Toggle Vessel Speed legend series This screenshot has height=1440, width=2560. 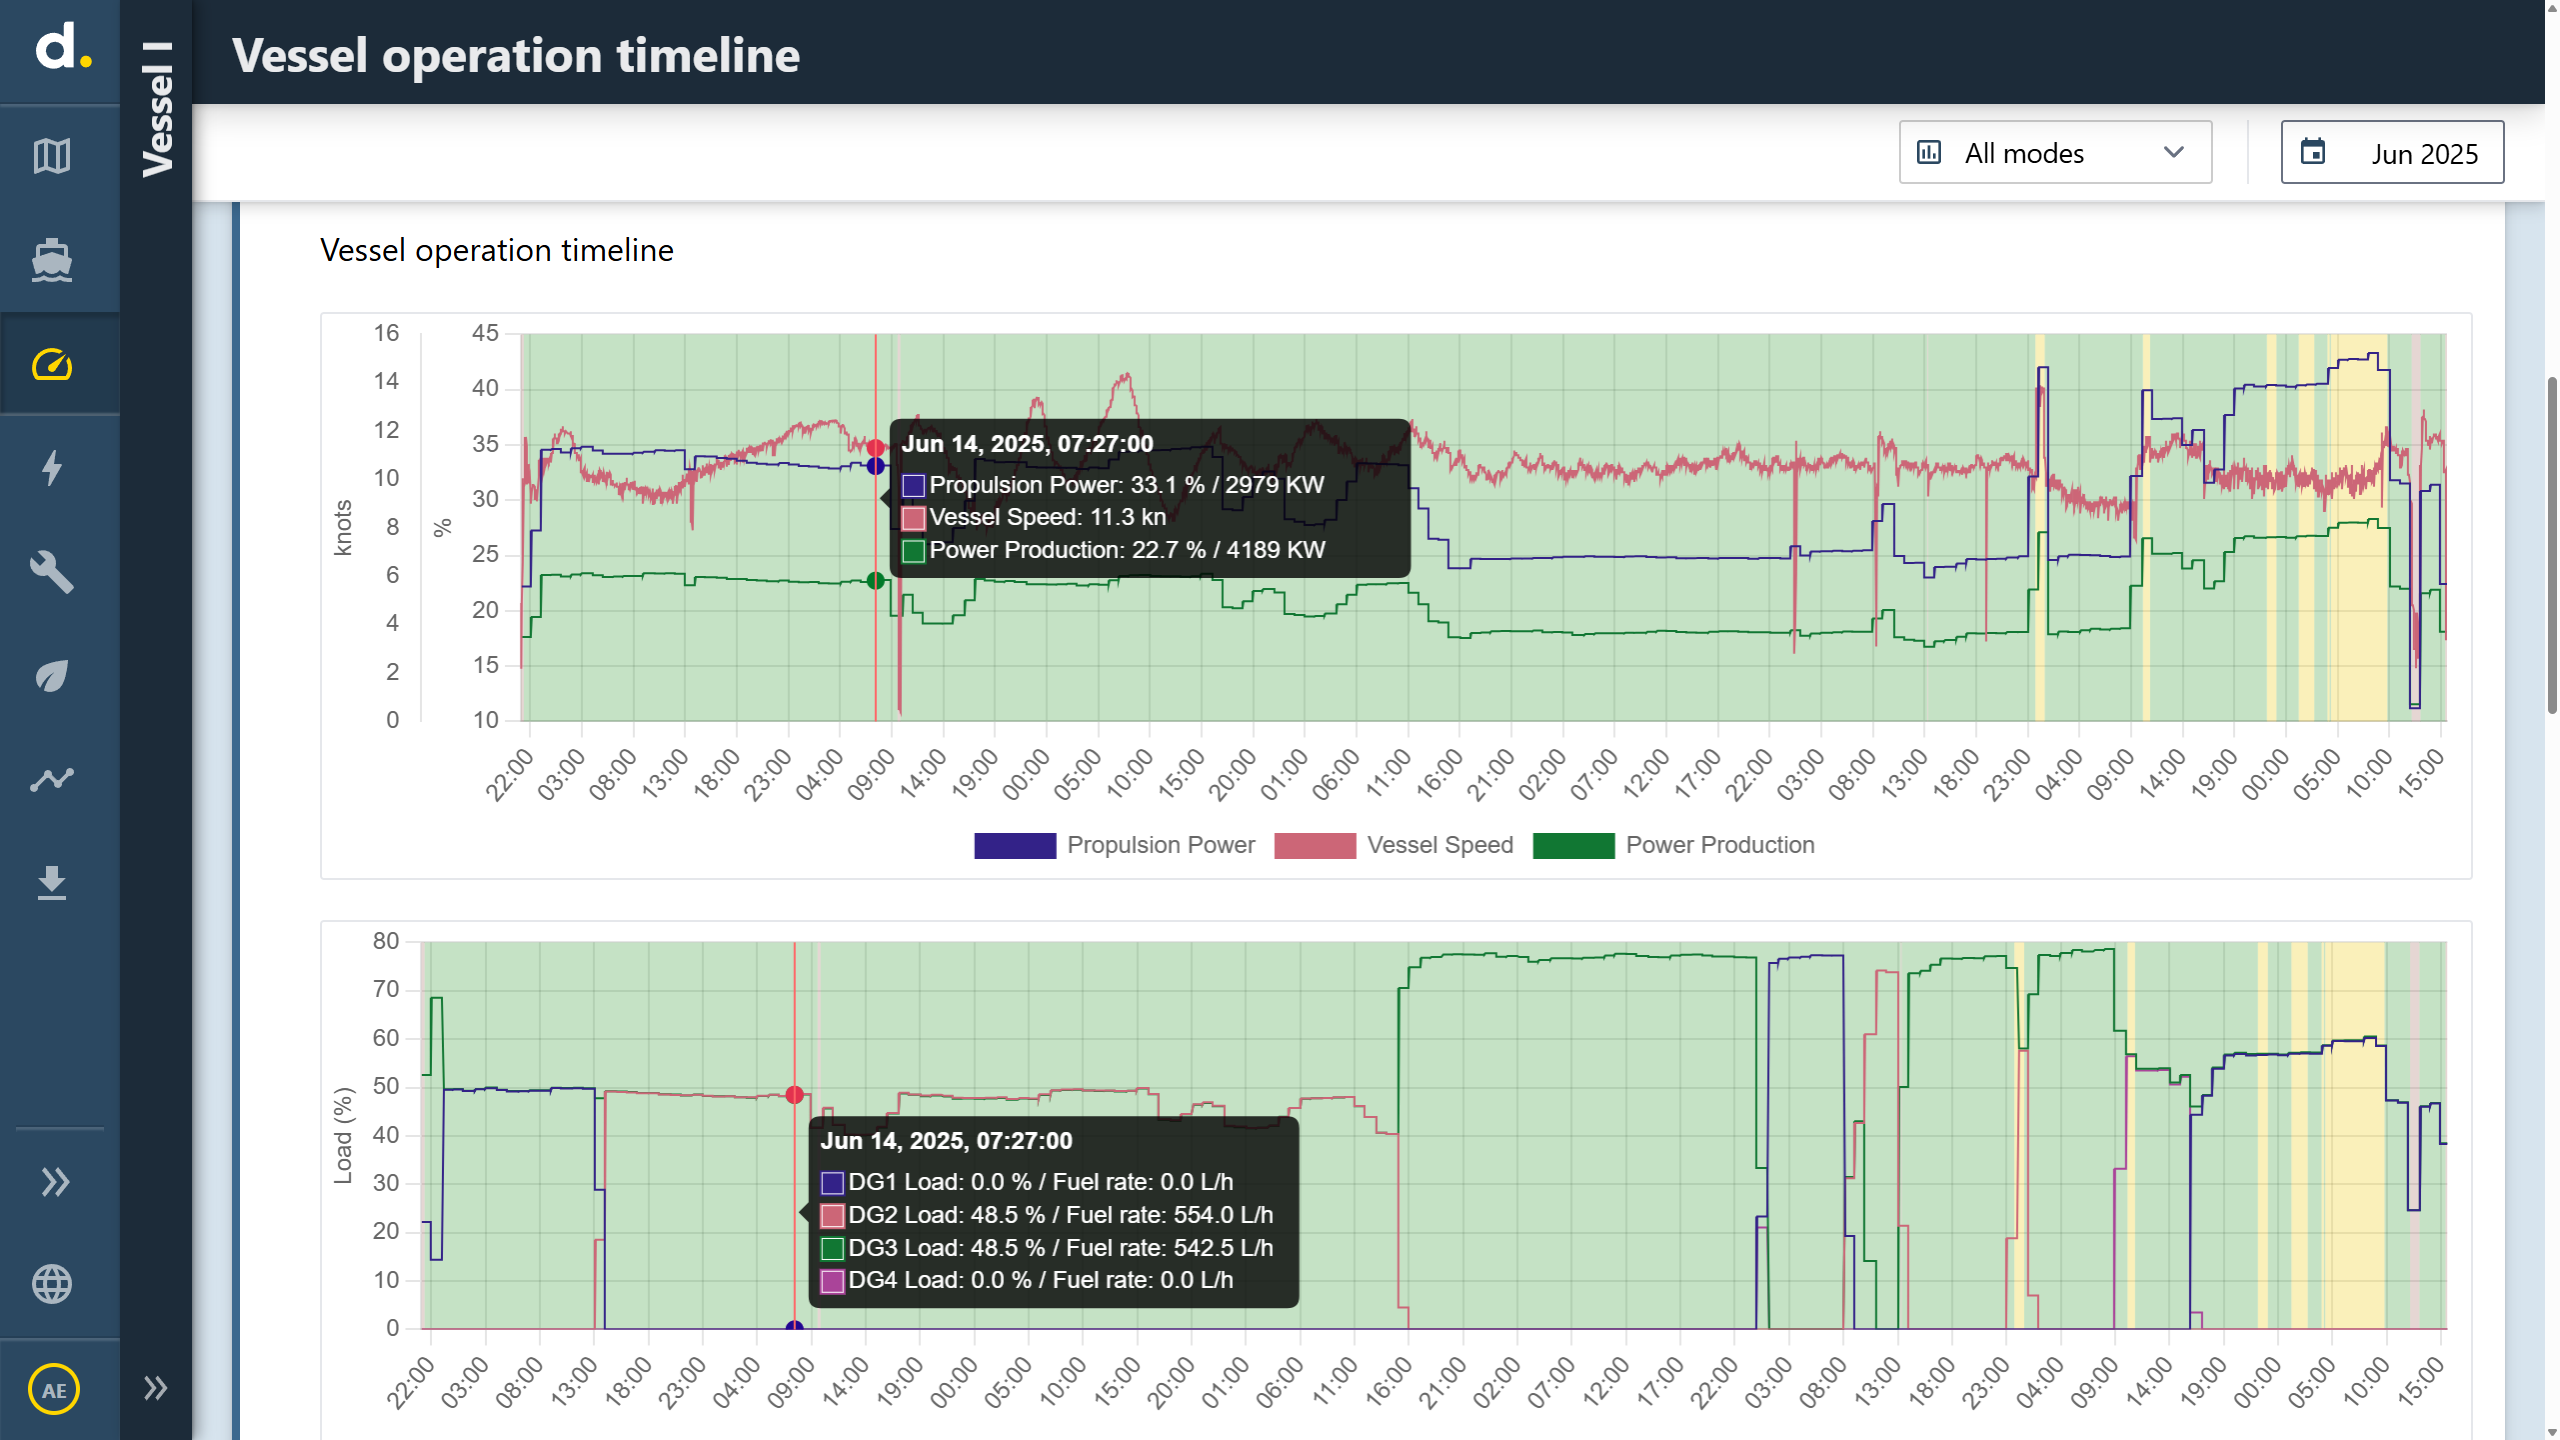tap(1394, 845)
